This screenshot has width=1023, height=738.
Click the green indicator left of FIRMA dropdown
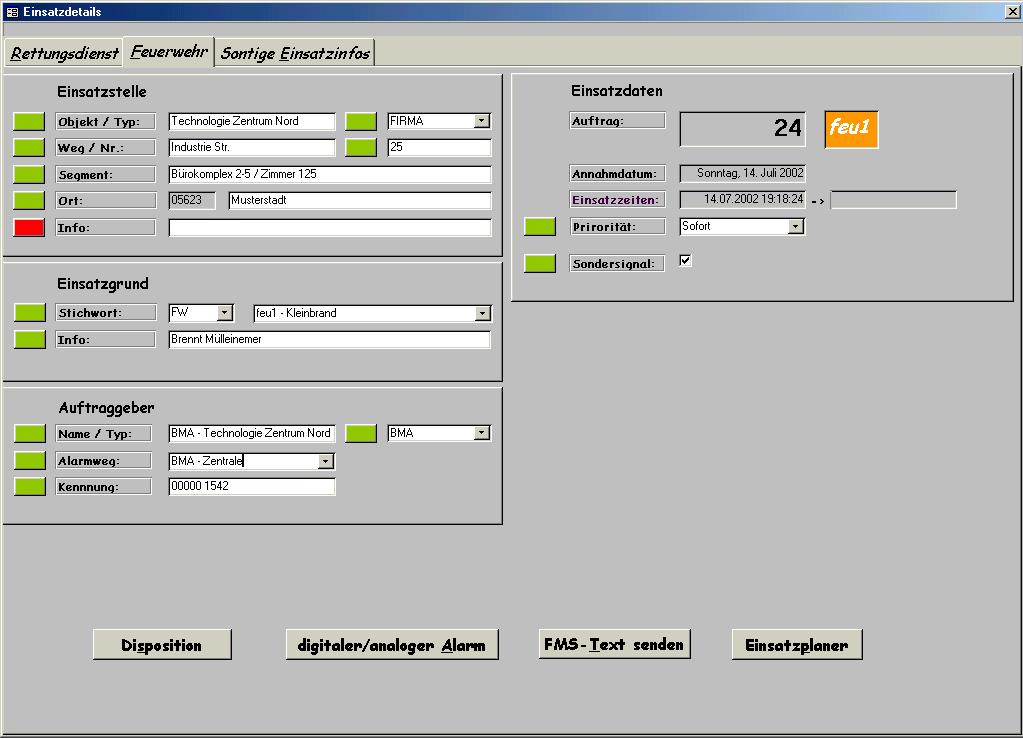point(361,121)
